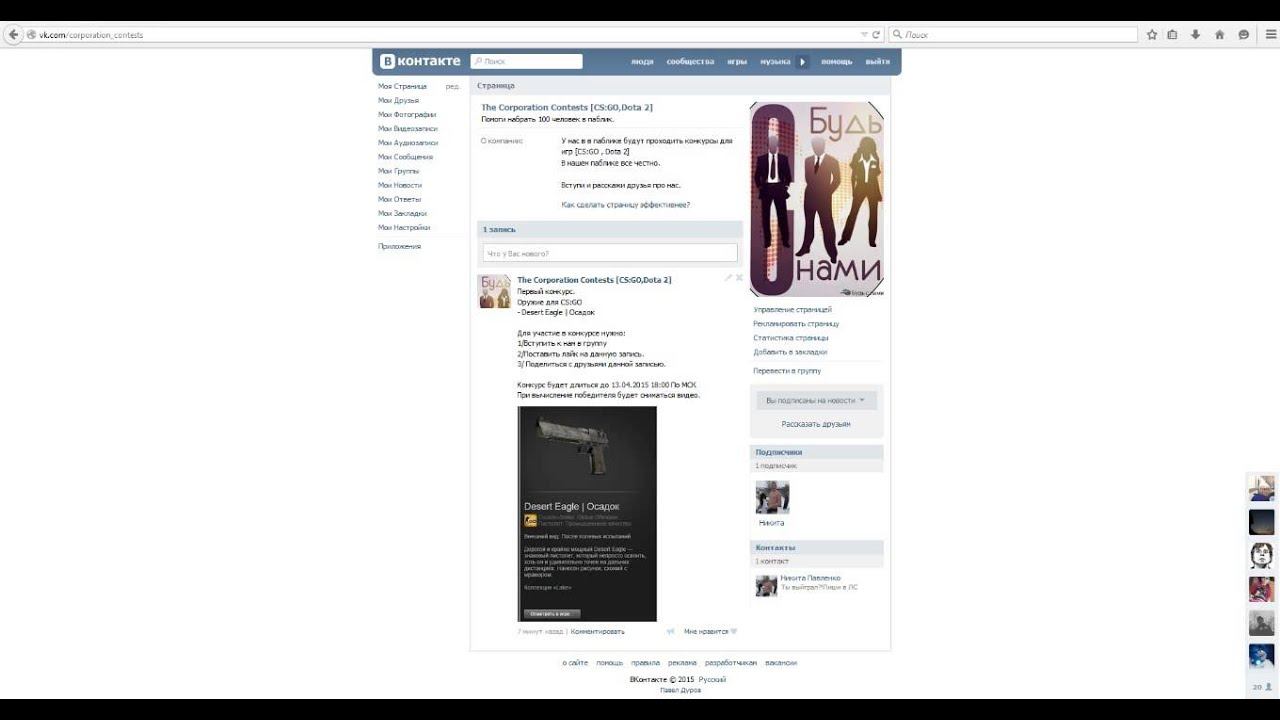Open Мои Друзья in left menu
This screenshot has height=720, width=1280.
click(x=398, y=100)
